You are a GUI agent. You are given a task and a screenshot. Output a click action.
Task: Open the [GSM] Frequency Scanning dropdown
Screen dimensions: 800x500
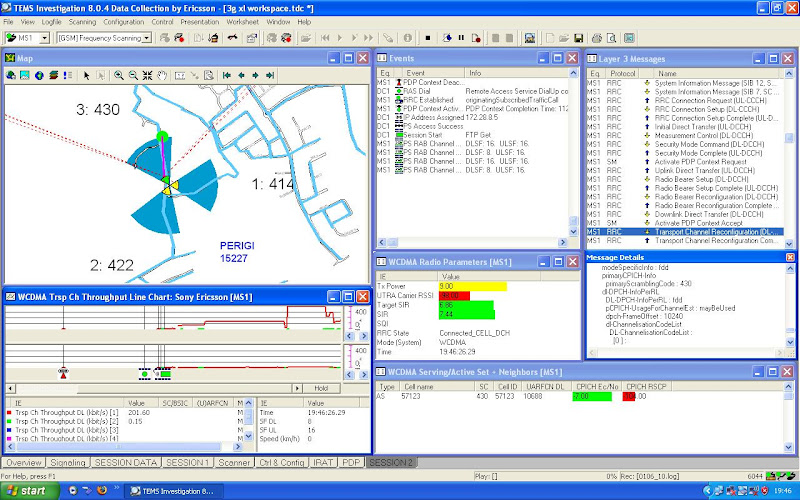[147, 38]
